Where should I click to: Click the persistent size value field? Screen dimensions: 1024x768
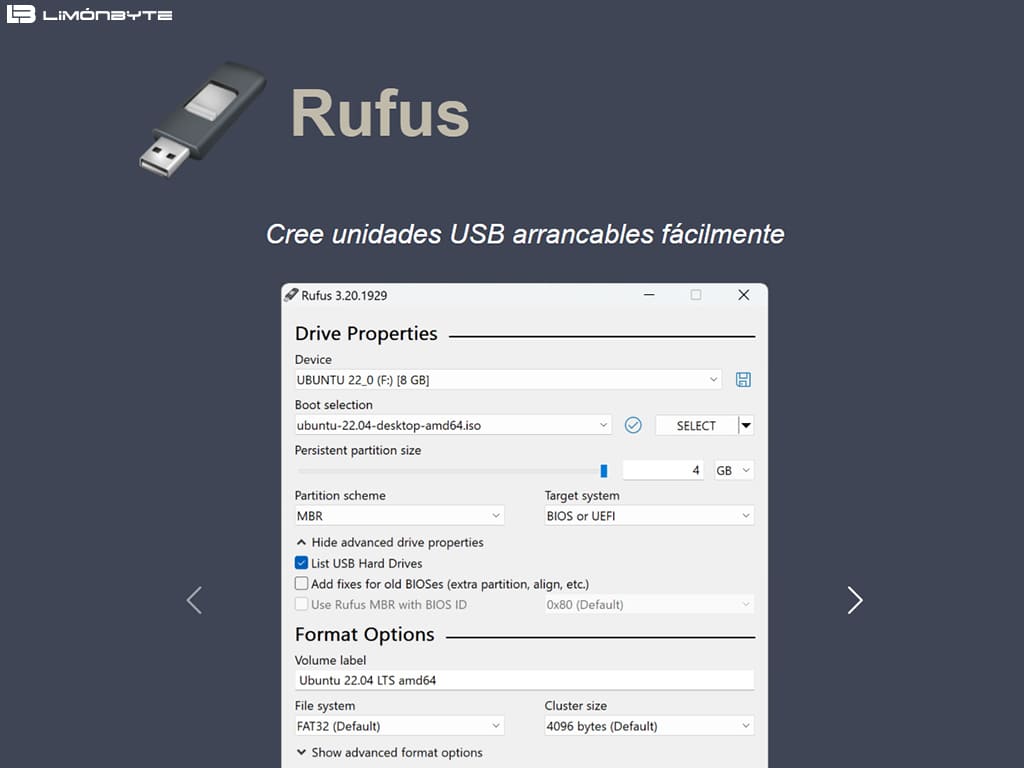(x=663, y=470)
